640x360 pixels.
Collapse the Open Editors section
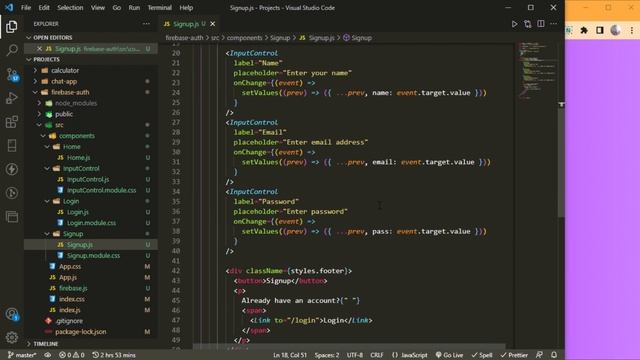91,38
